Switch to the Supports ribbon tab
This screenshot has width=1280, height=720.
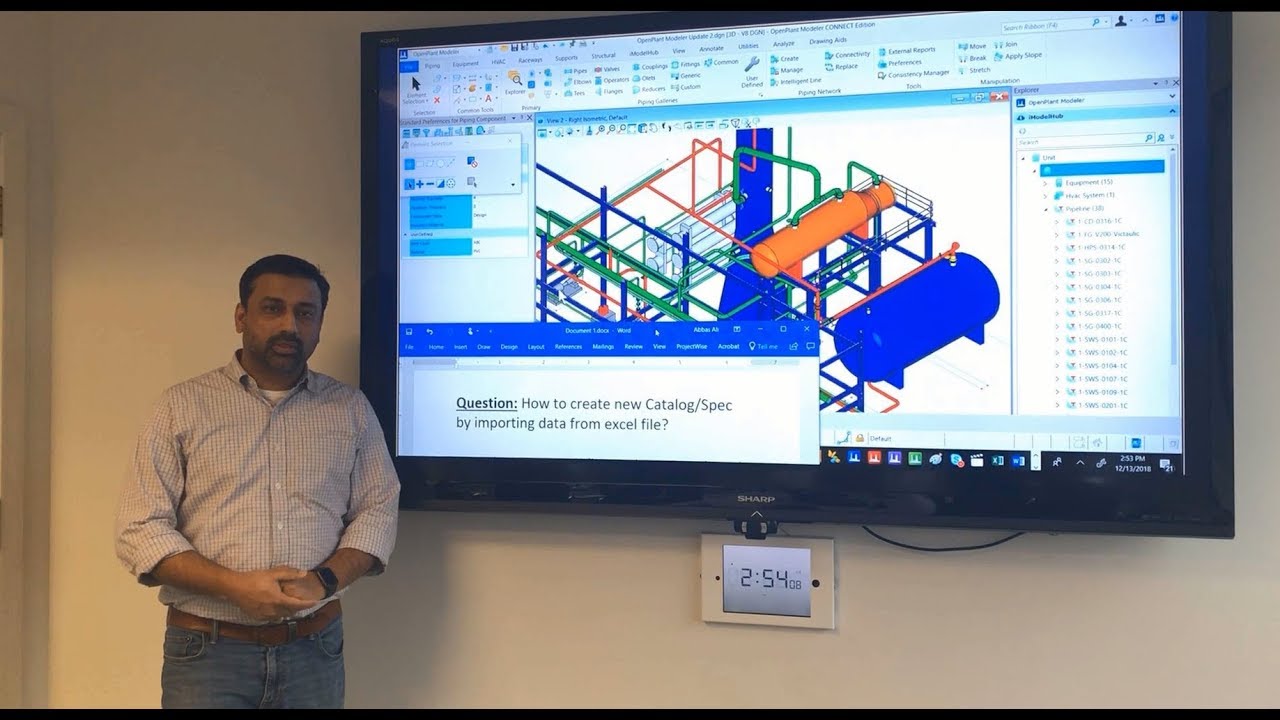click(566, 58)
